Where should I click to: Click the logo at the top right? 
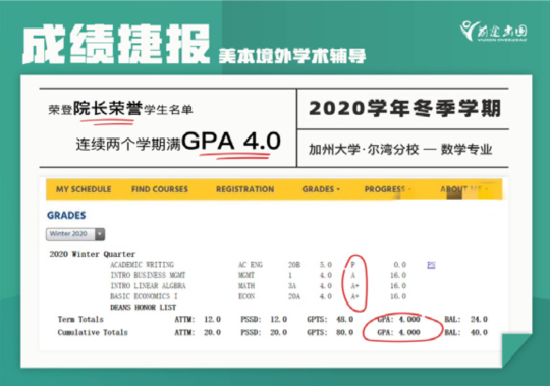pyautogui.click(x=494, y=32)
